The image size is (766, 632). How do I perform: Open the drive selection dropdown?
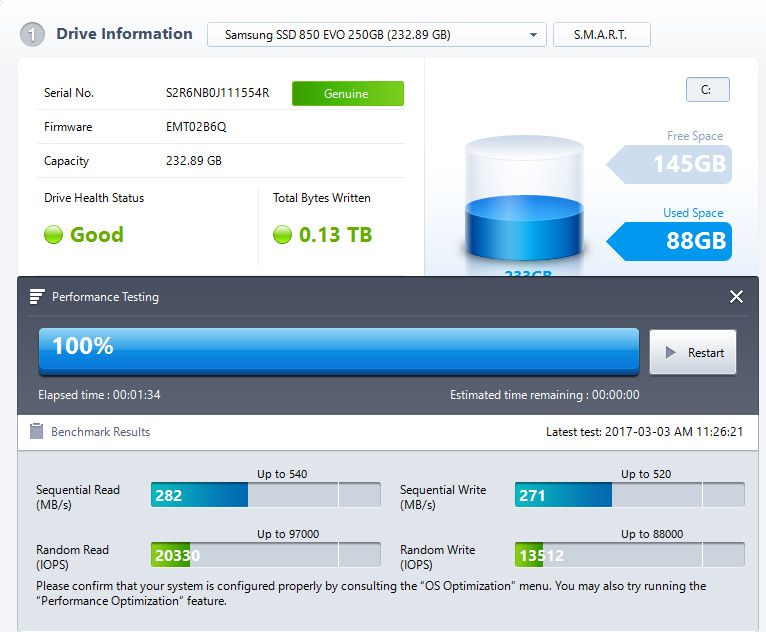point(377,35)
